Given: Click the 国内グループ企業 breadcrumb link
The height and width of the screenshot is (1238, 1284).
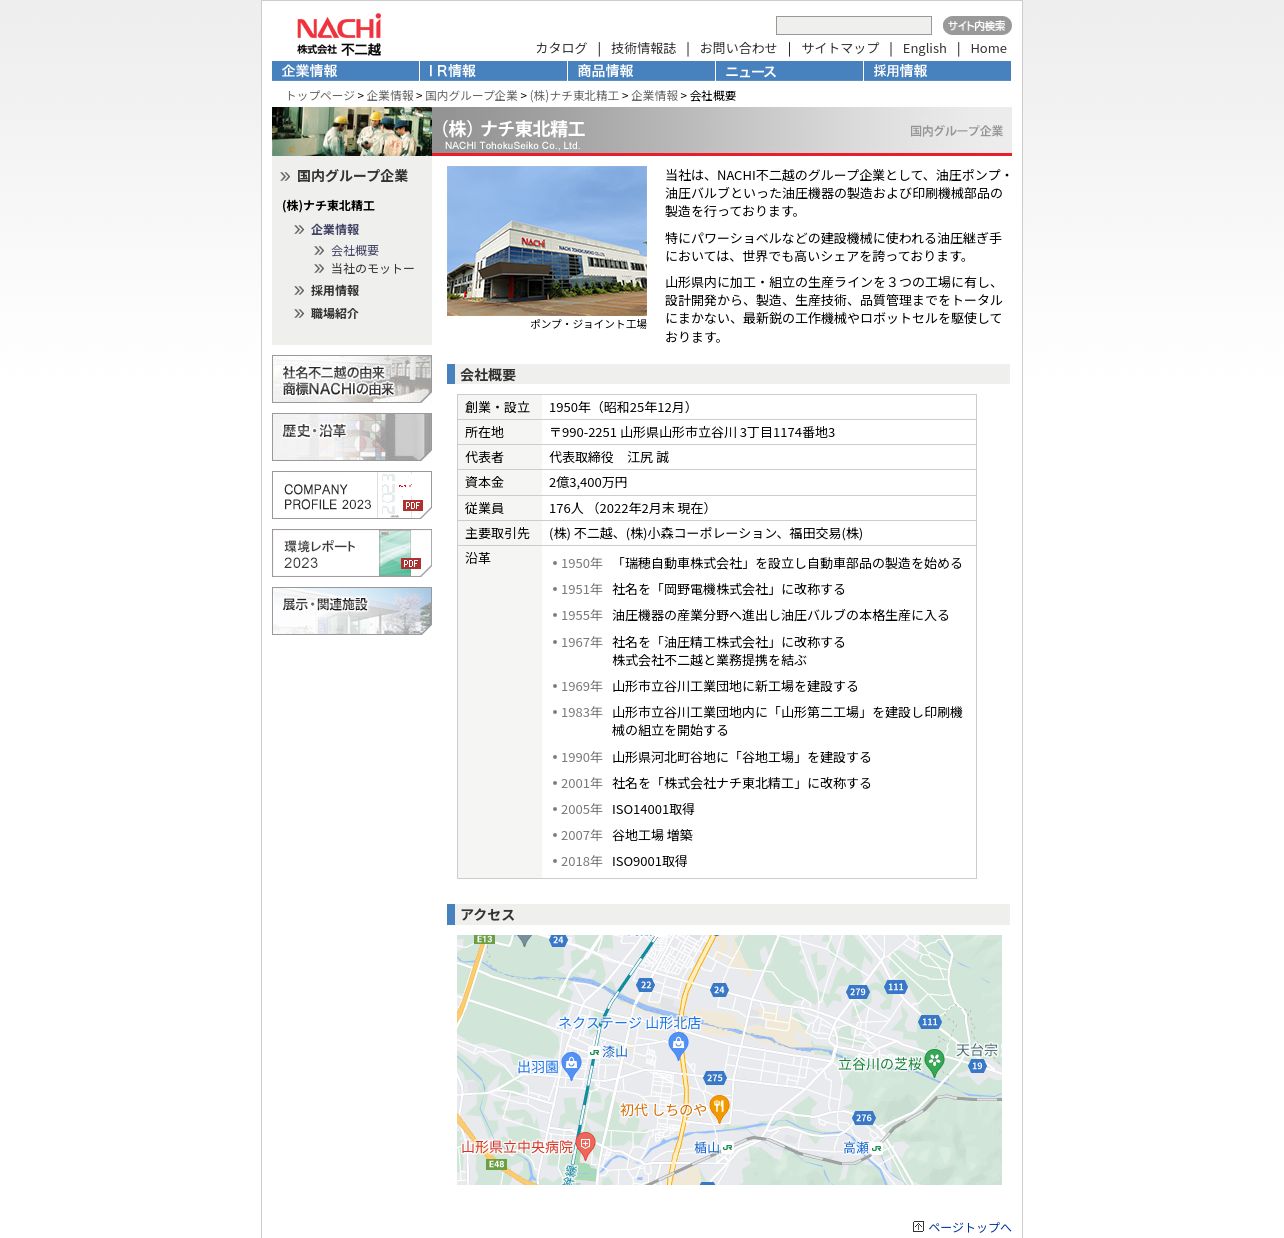Looking at the screenshot, I should [471, 96].
